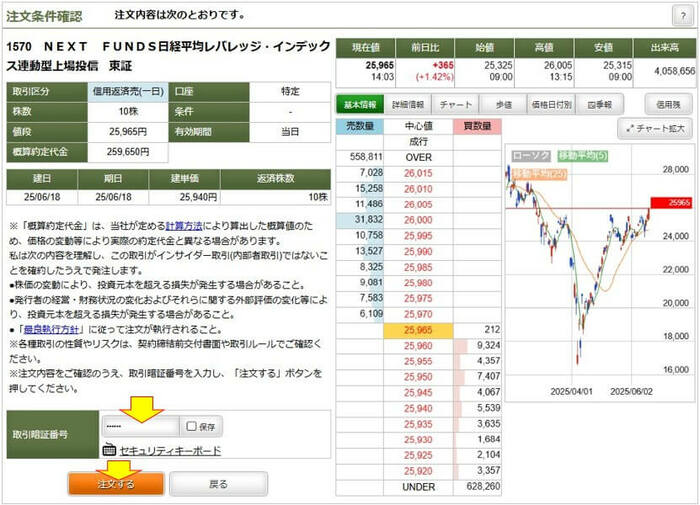This screenshot has width=700, height=505.
Task: Expand the chart with チャート拡大
Action: [655, 129]
